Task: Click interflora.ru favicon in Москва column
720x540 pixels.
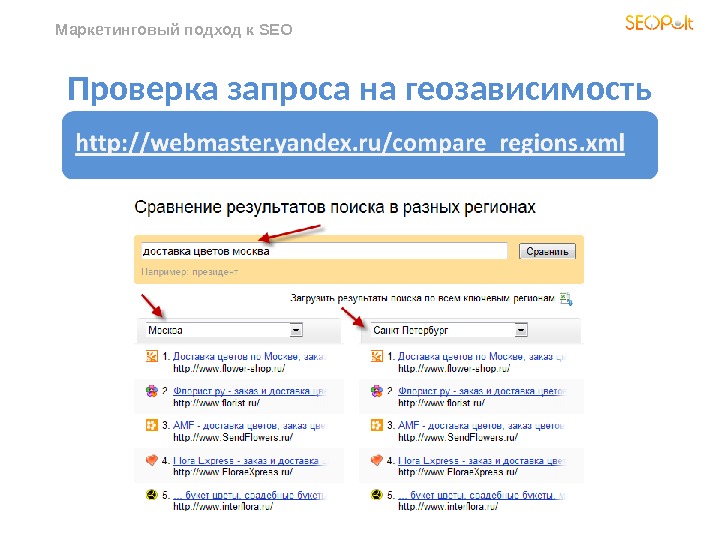Action: click(152, 495)
